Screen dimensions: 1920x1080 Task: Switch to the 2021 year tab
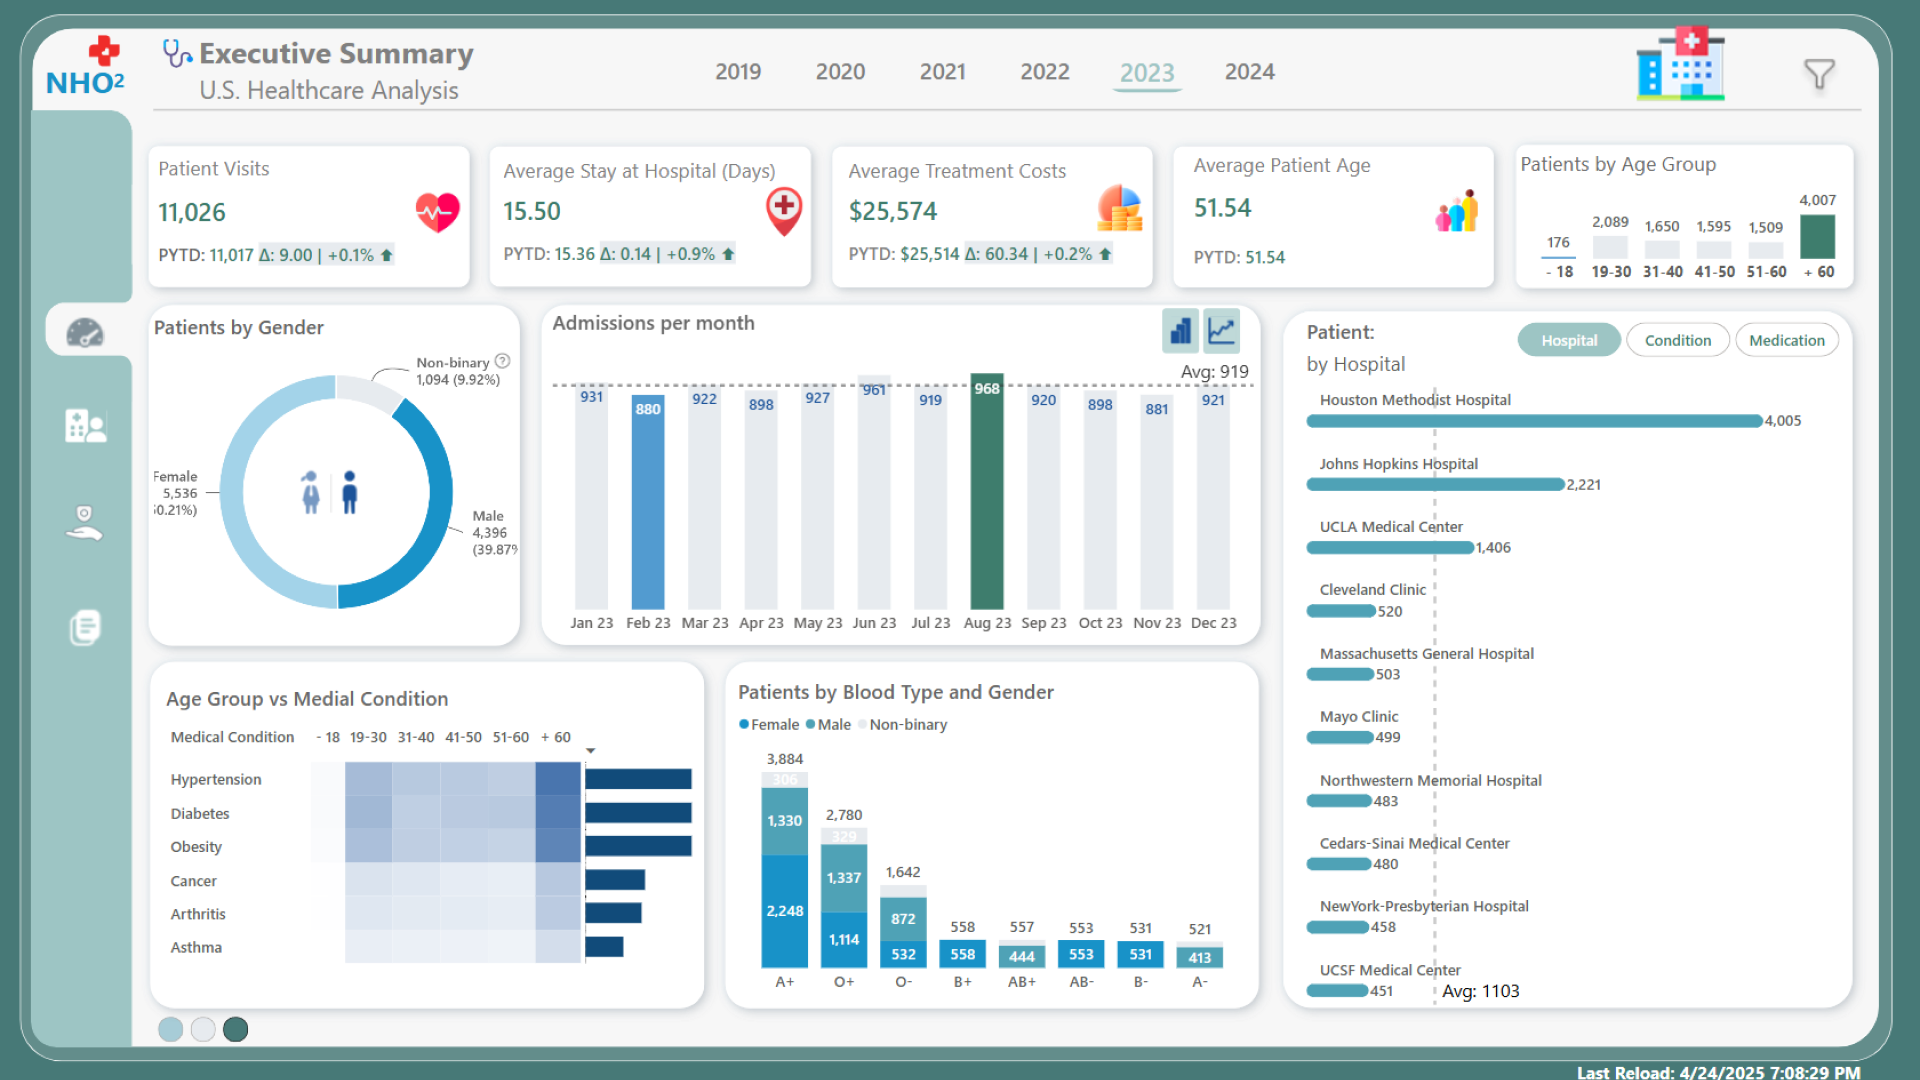coord(942,72)
